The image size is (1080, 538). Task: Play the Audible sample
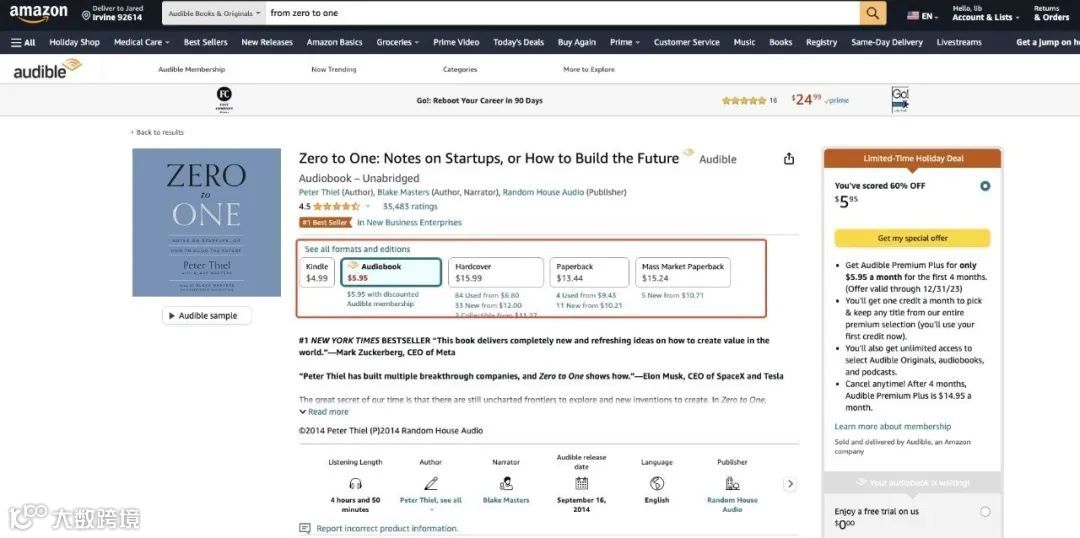pyautogui.click(x=207, y=315)
